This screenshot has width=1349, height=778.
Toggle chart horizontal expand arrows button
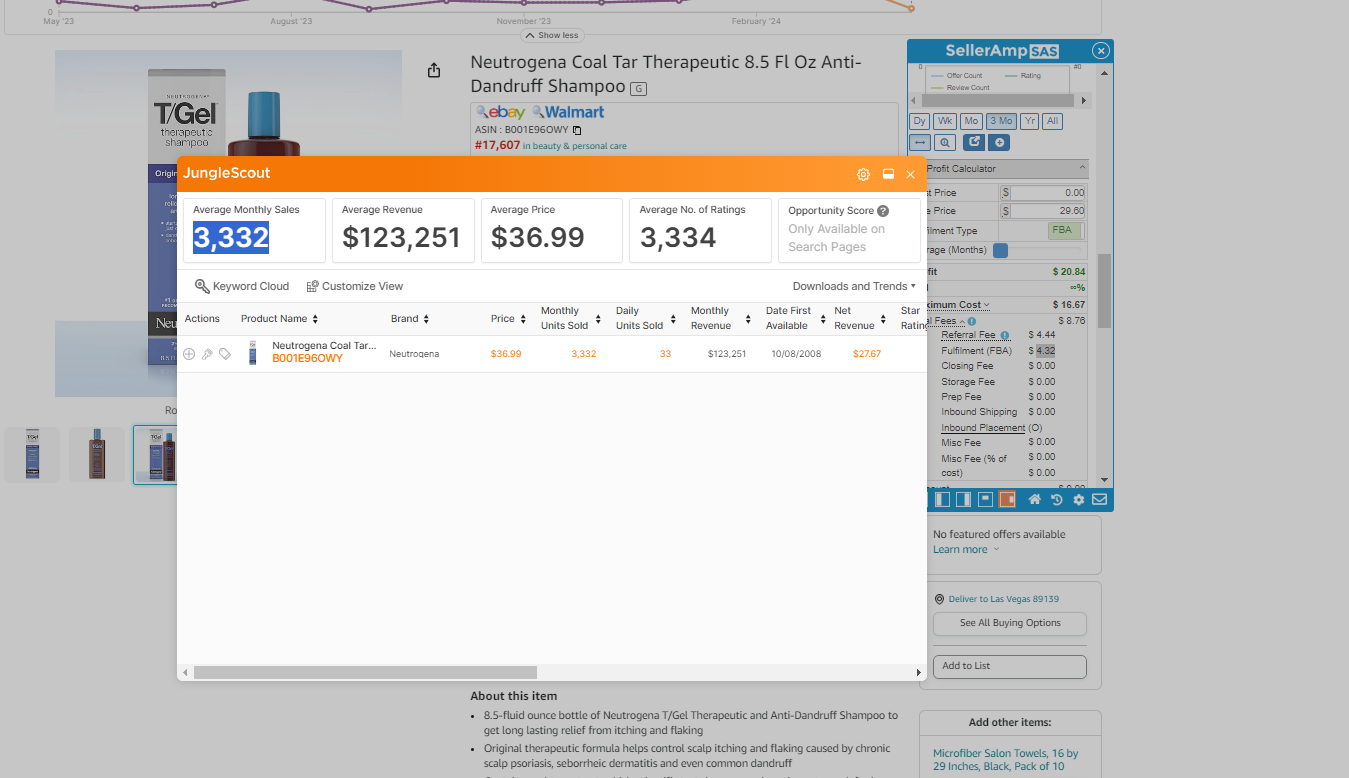(919, 143)
